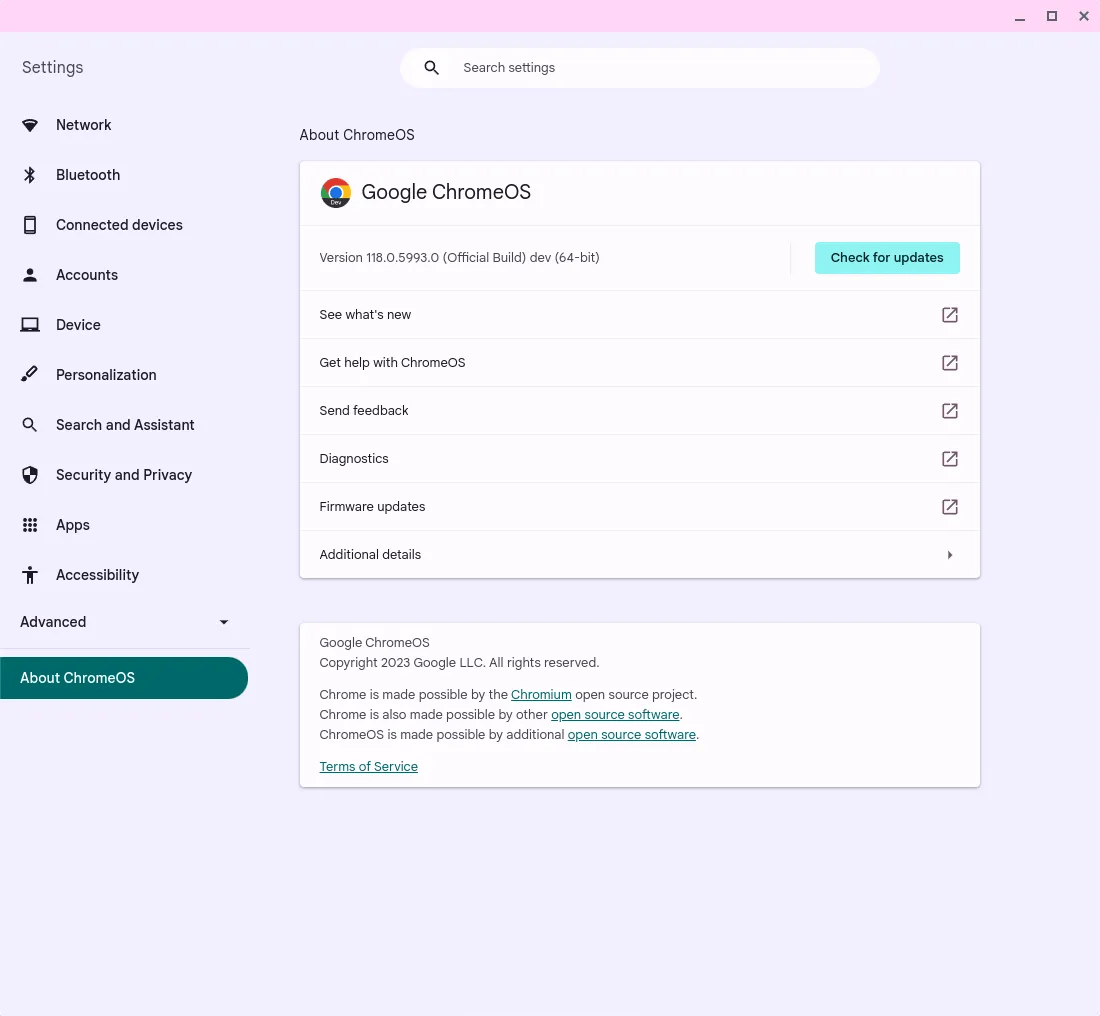Select the Network Wi-Fi icon
Viewport: 1100px width, 1016px height.
point(30,125)
